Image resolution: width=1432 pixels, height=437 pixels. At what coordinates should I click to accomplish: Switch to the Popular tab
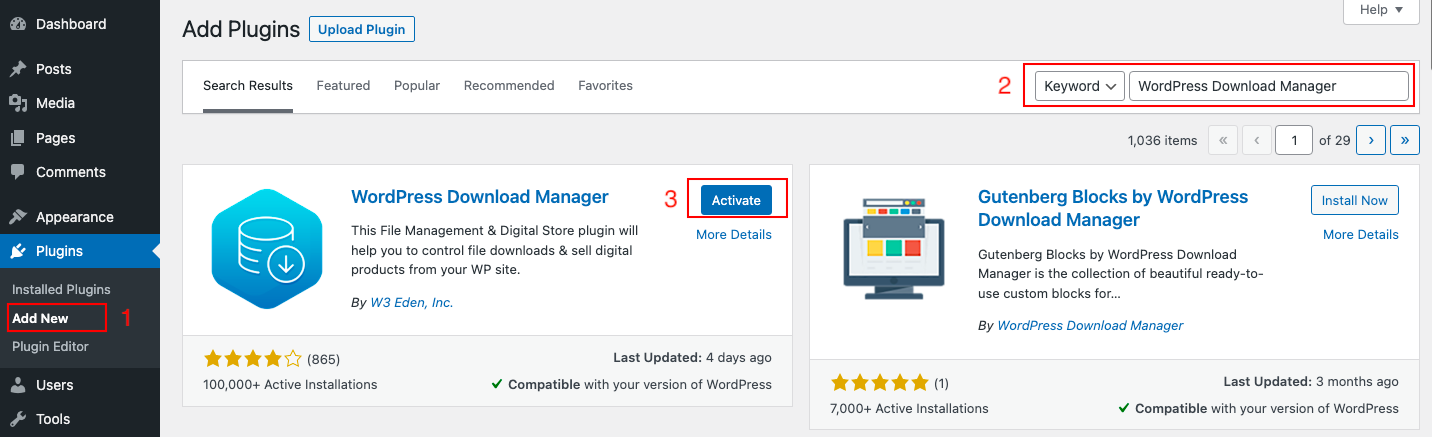pos(417,86)
